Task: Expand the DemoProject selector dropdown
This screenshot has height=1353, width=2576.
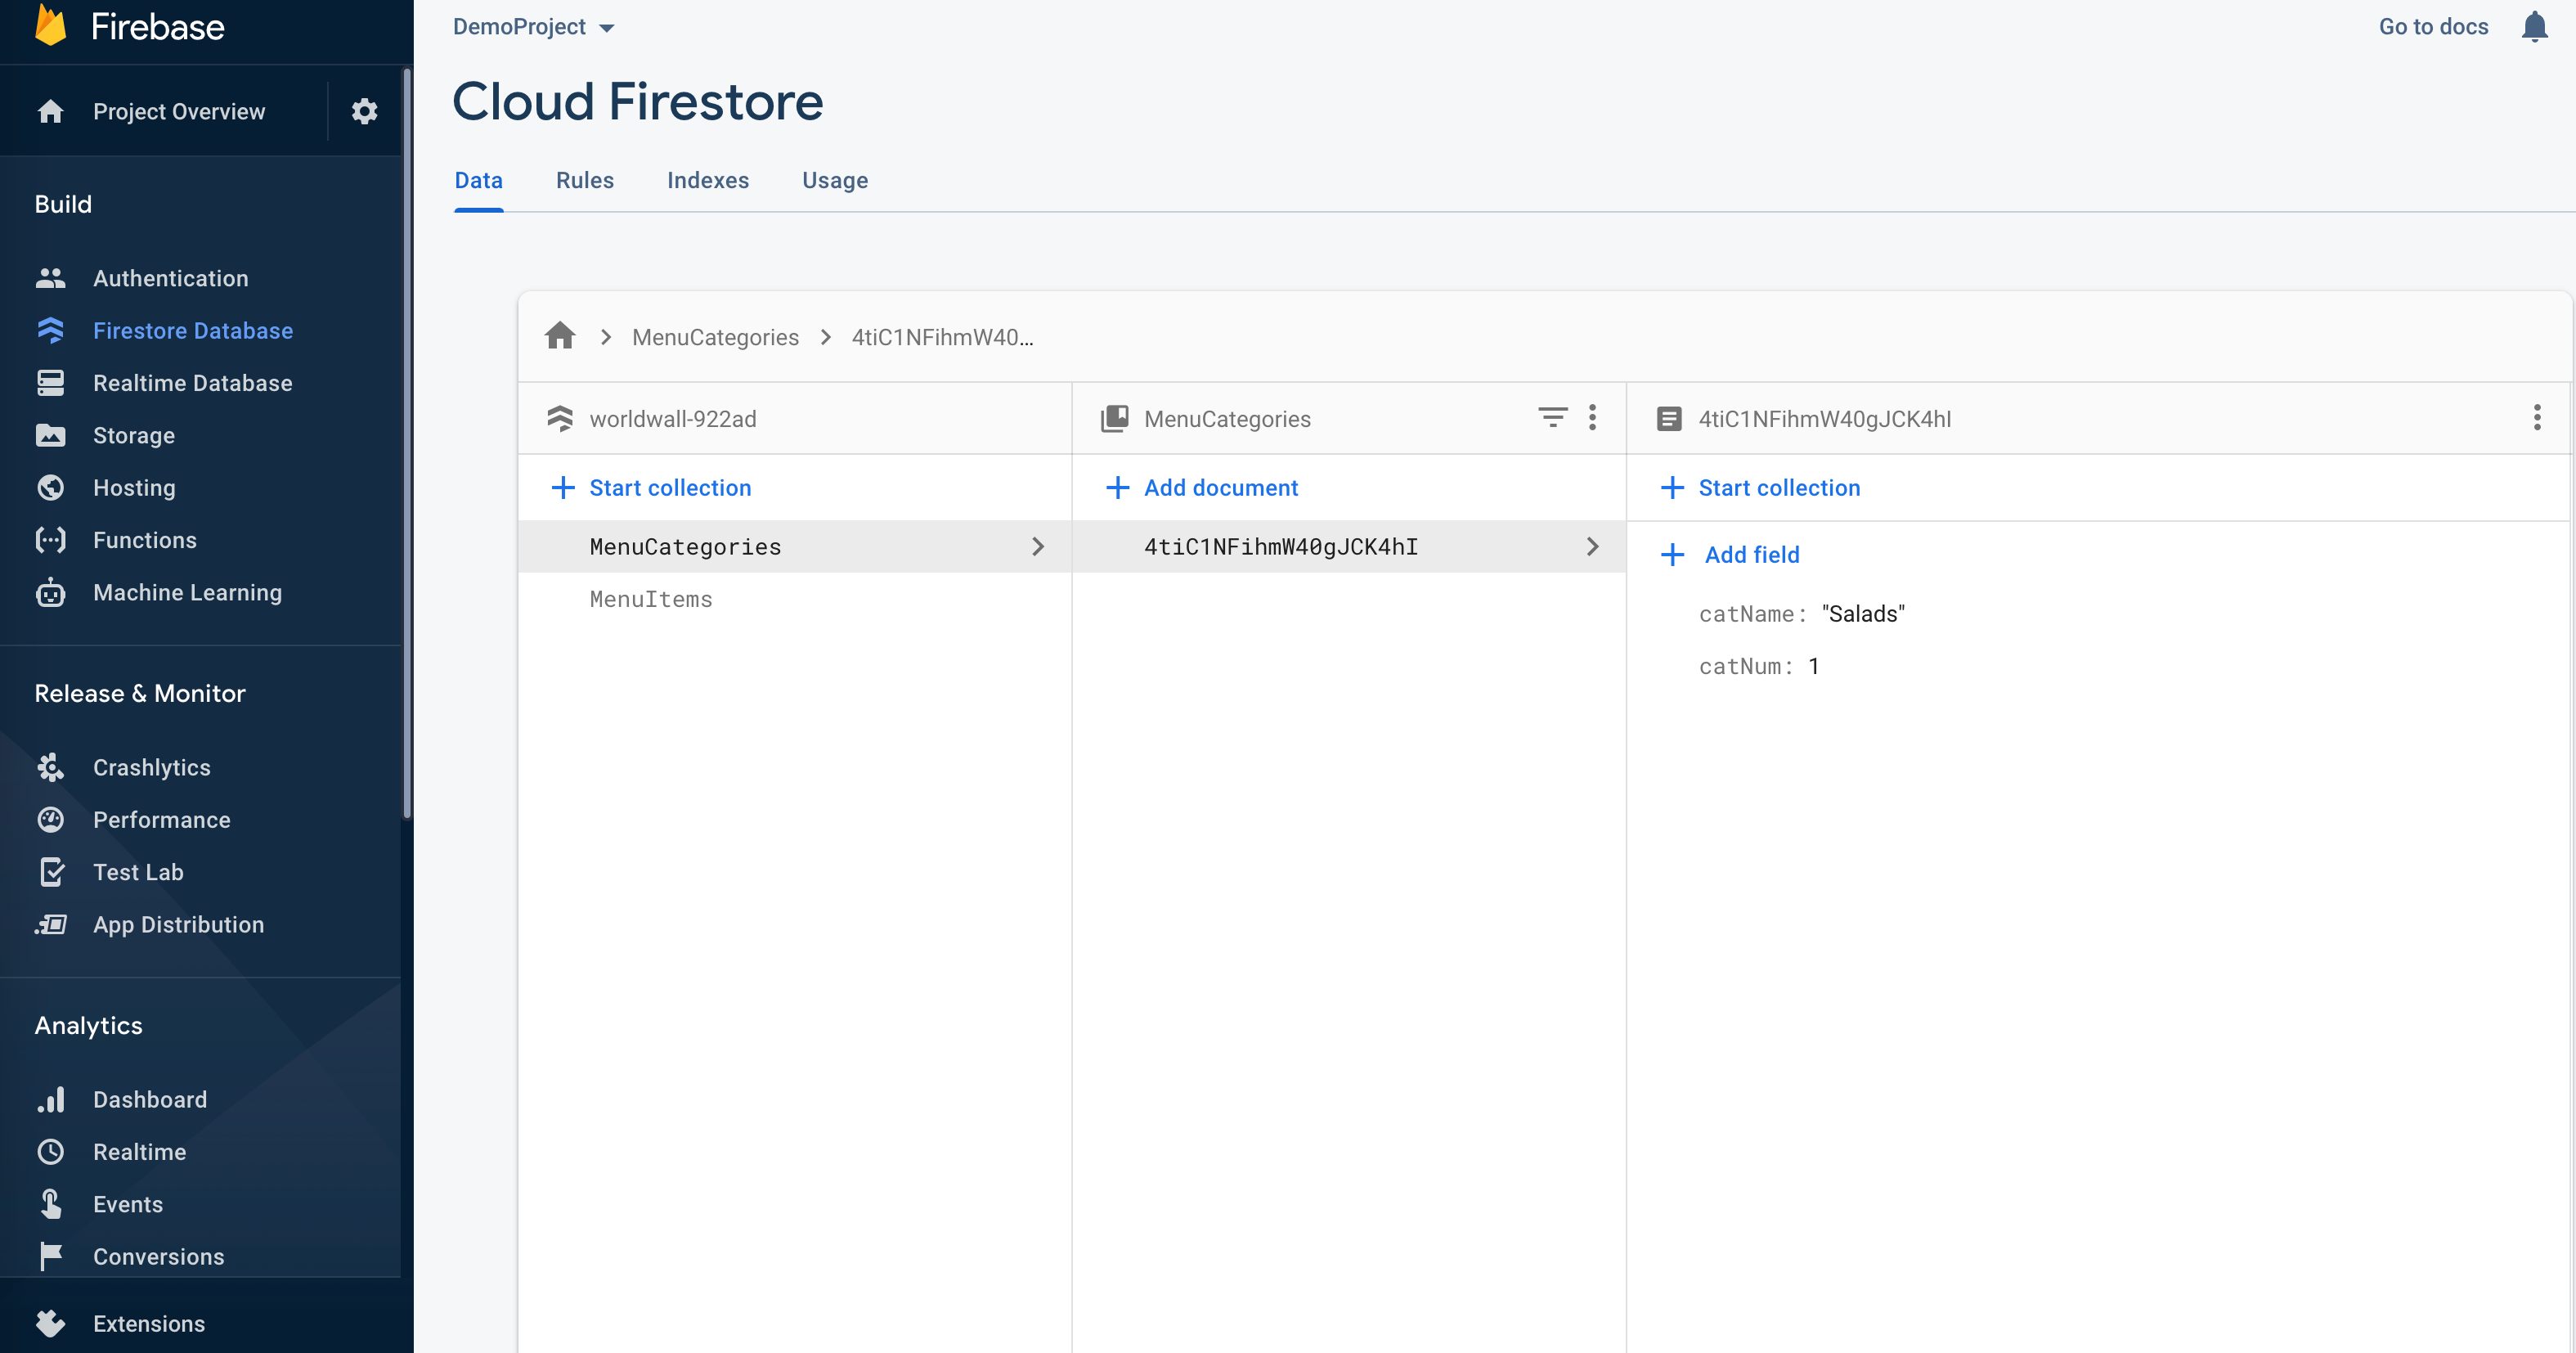Action: pyautogui.click(x=533, y=27)
